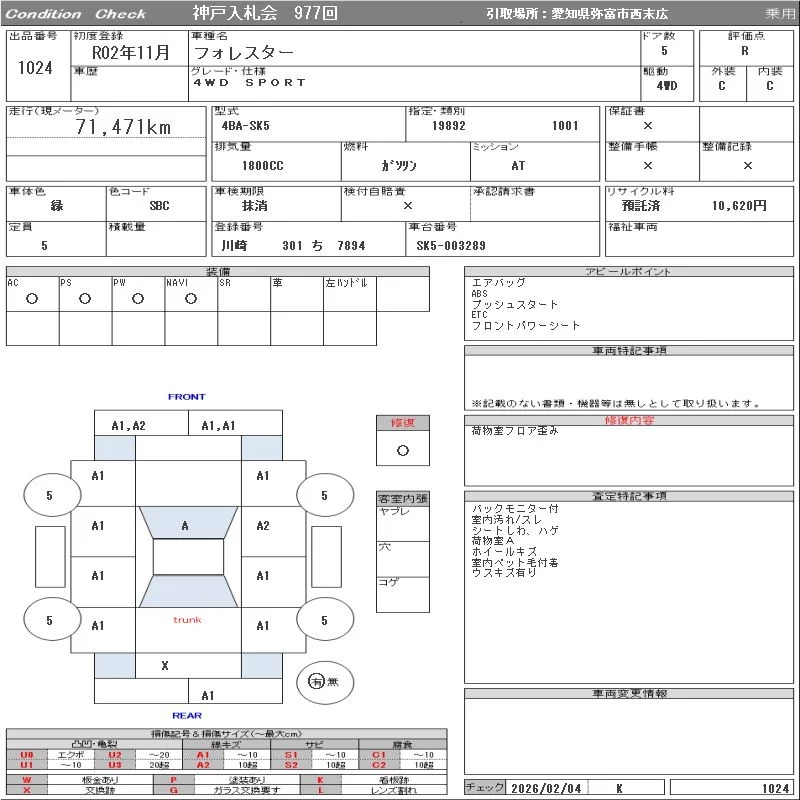Image resolution: width=800 pixels, height=800 pixels.
Task: Click the red trunk label in diagram
Action: pyautogui.click(x=187, y=620)
